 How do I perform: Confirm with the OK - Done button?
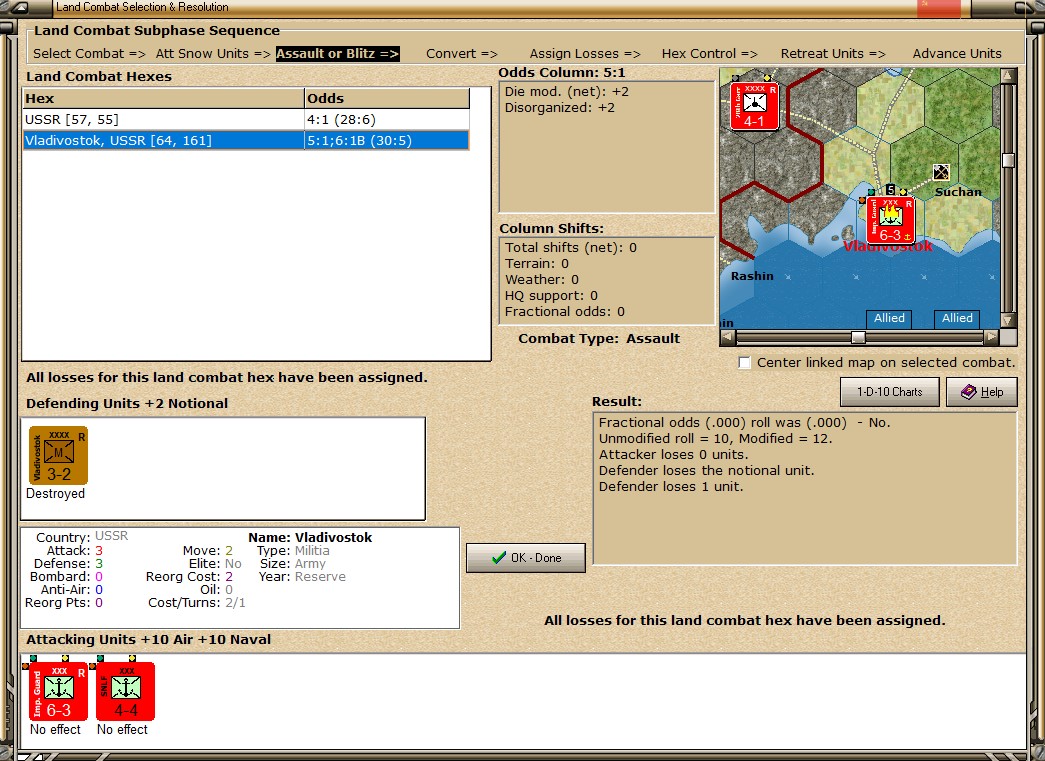(526, 558)
